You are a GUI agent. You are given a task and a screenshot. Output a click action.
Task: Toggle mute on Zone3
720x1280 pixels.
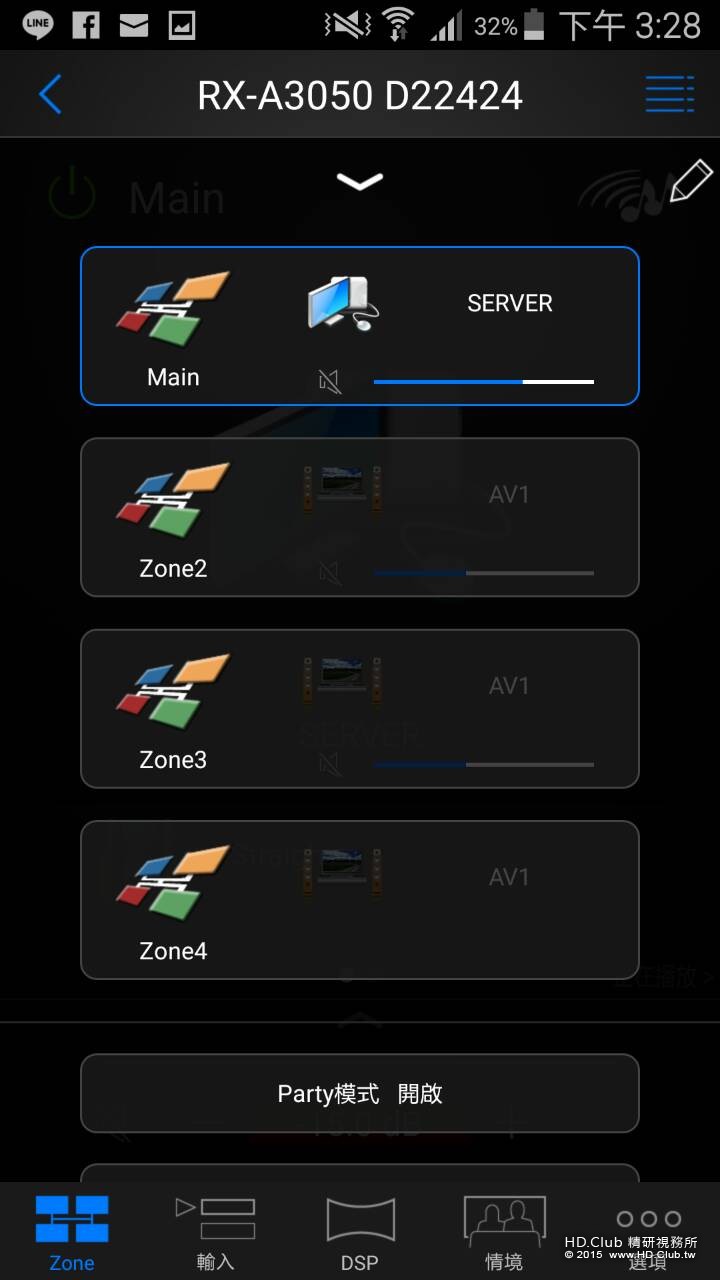(330, 764)
